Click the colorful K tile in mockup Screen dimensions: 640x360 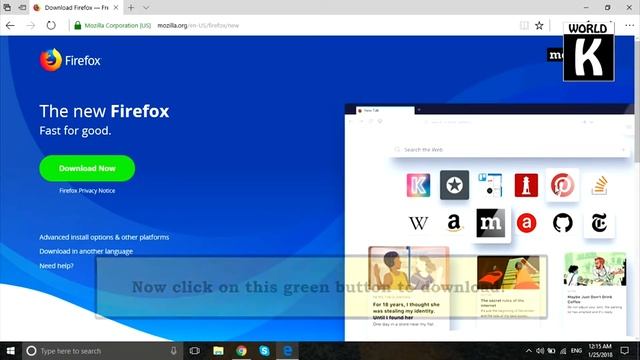point(418,185)
